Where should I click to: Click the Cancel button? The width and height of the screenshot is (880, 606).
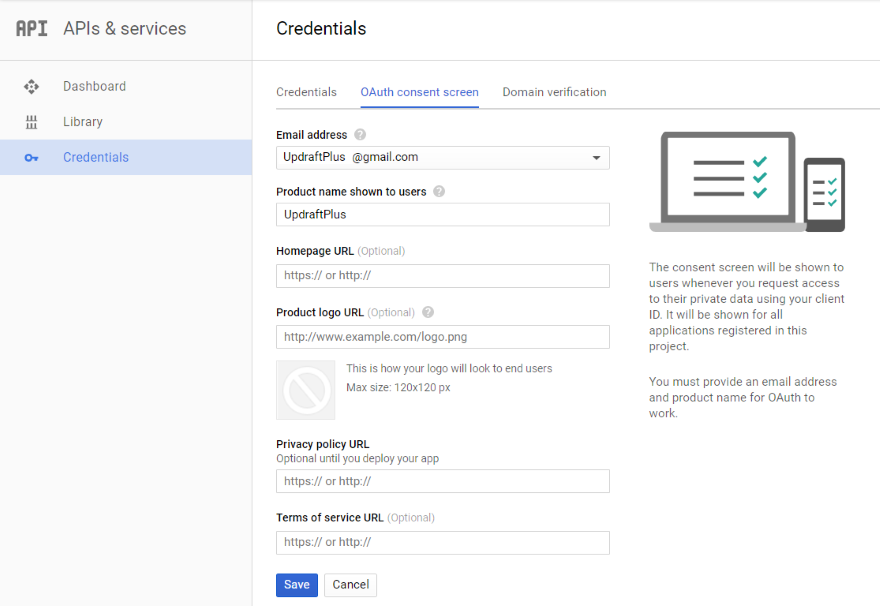coord(351,585)
